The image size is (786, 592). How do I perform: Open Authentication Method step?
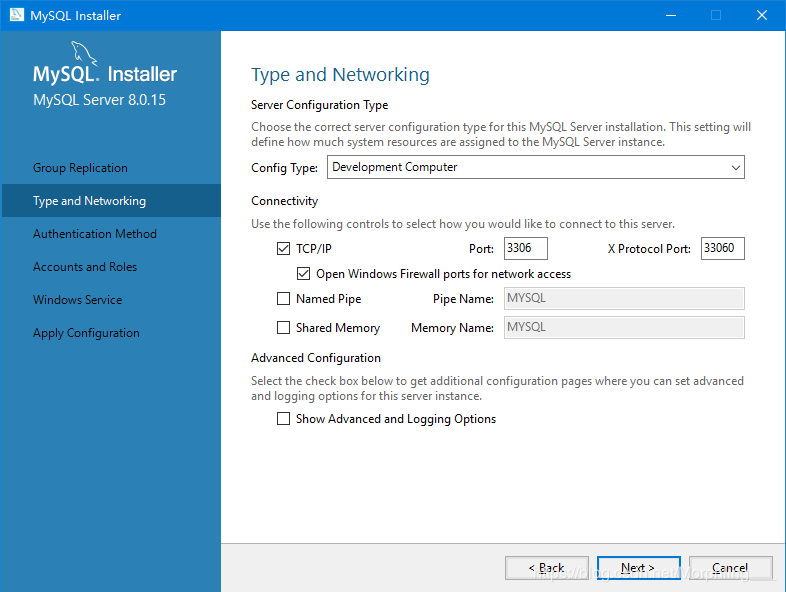[95, 234]
